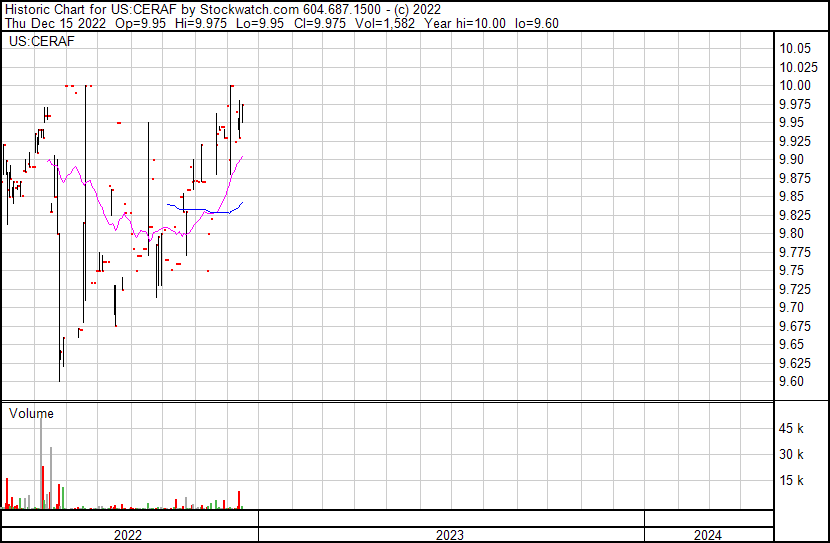The width and height of the screenshot is (830, 543).
Task: Click the US:CERAF ticker label in chart
Action: 38,43
